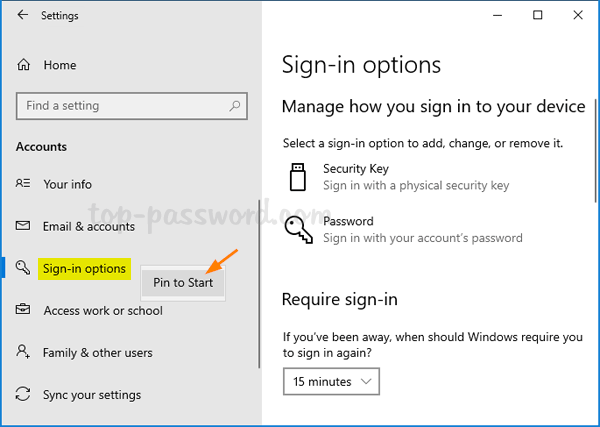Click the Sign-in options key icon
The width and height of the screenshot is (600, 427).
[x=24, y=268]
